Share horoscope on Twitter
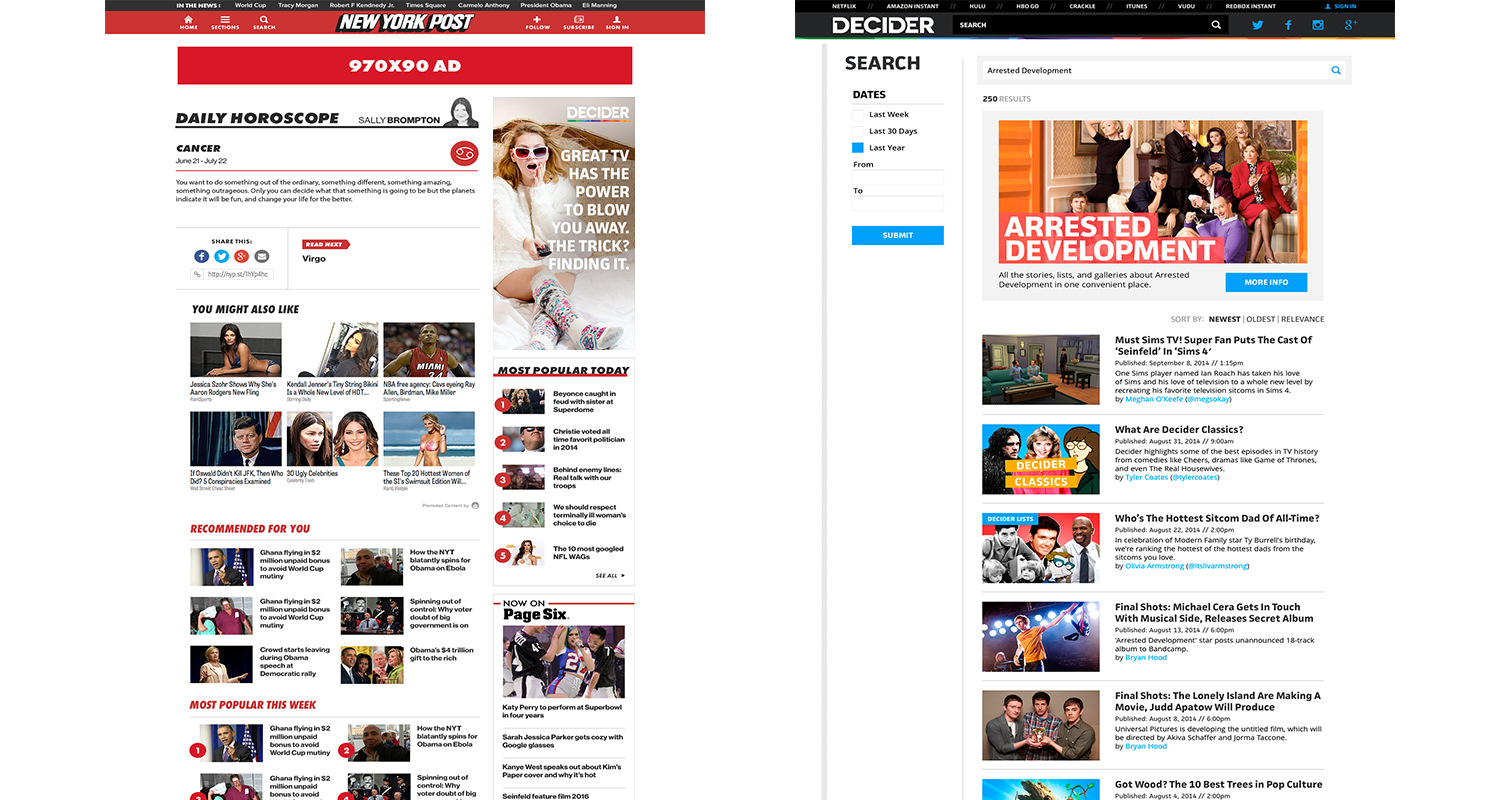 pyautogui.click(x=221, y=256)
